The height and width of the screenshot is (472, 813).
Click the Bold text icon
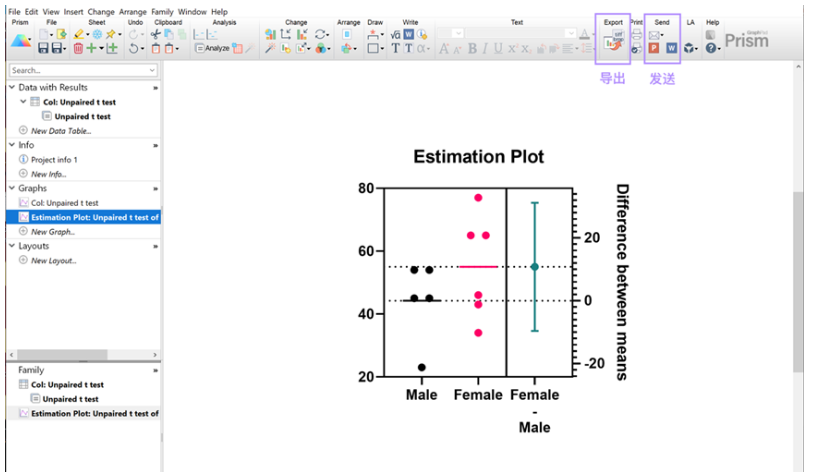(472, 48)
